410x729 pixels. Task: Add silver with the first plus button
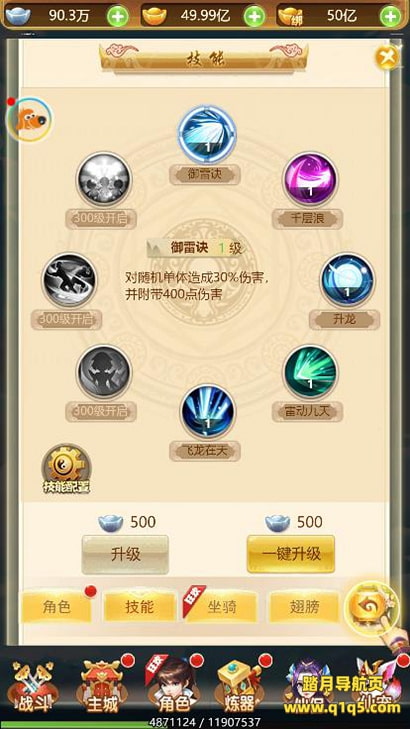click(x=118, y=17)
